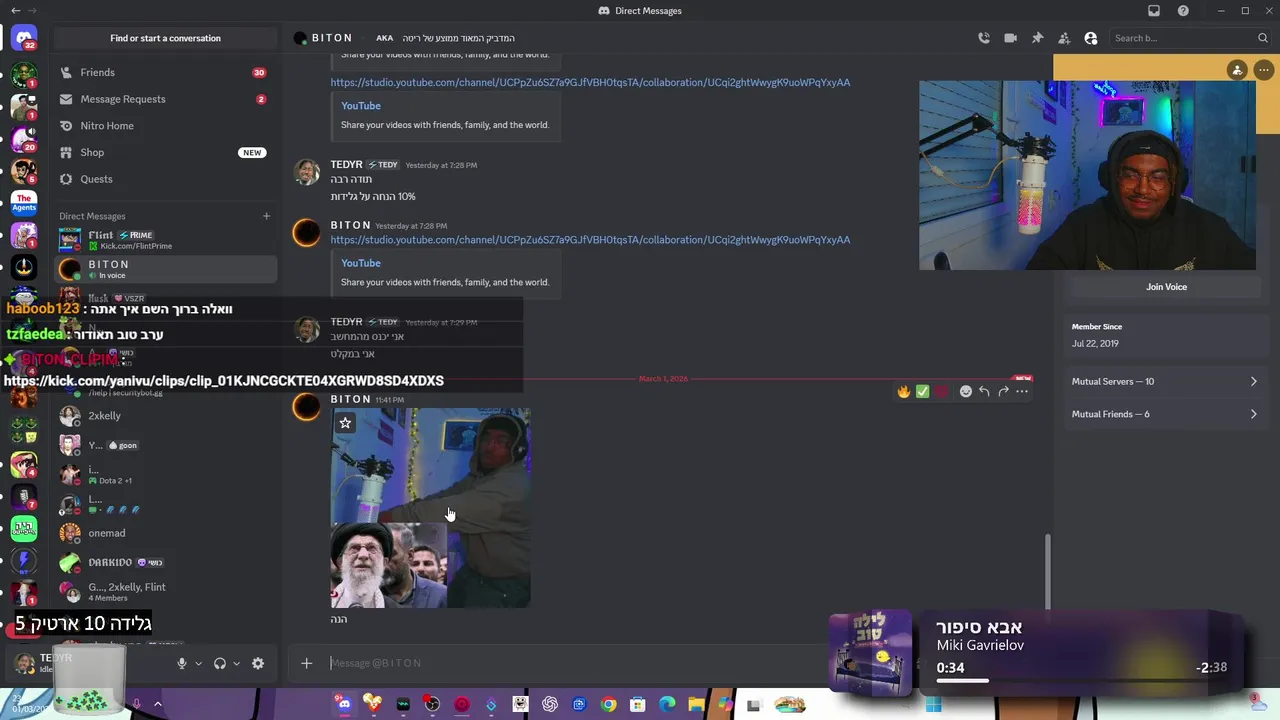
Task: Open User Settings gear
Action: [258, 663]
